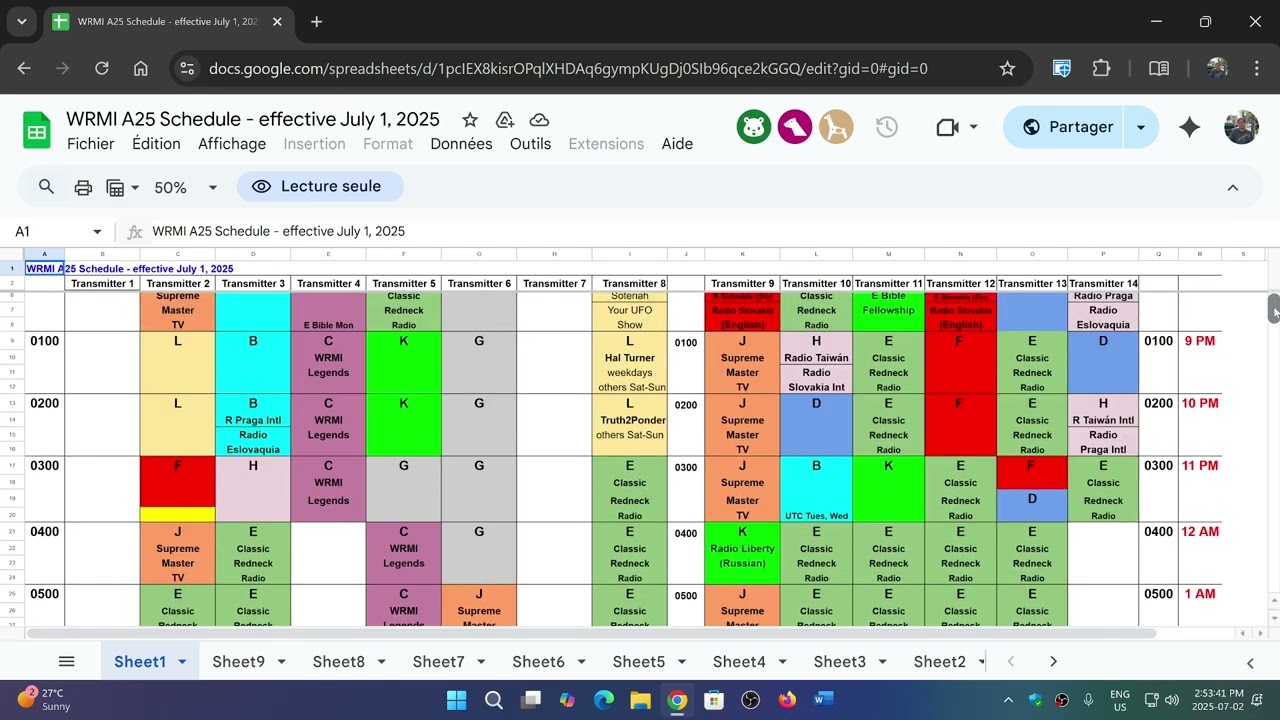The height and width of the screenshot is (720, 1280).
Task: Bookmark this page with star
Action: point(1007,68)
